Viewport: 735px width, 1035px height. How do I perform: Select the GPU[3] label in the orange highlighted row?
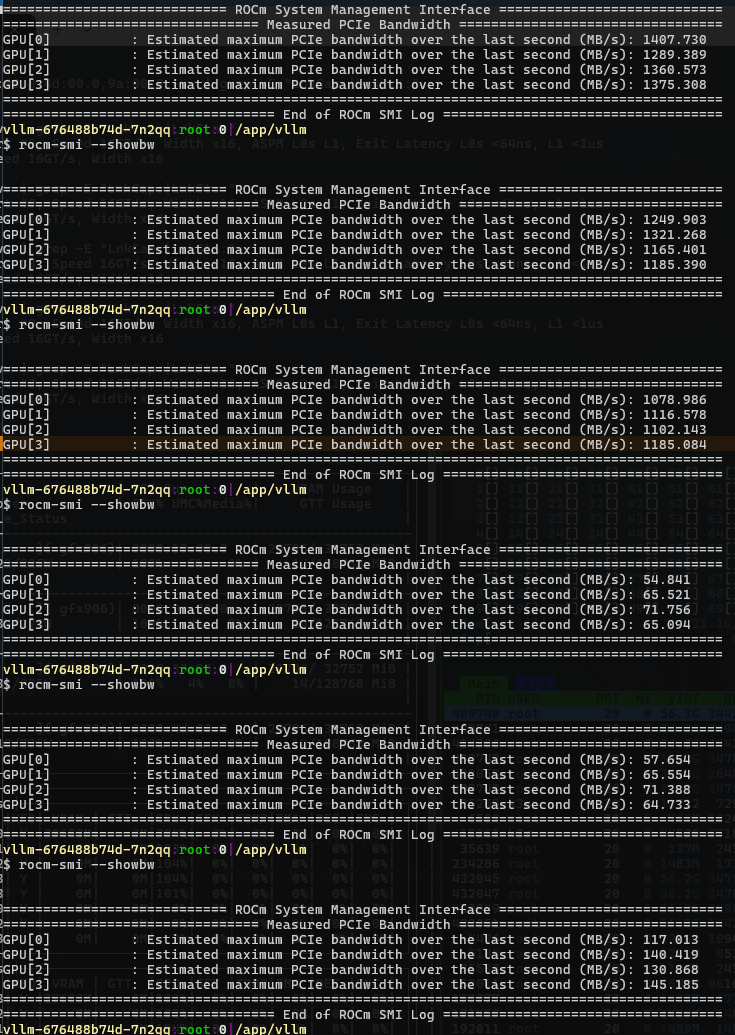[x=26, y=445]
